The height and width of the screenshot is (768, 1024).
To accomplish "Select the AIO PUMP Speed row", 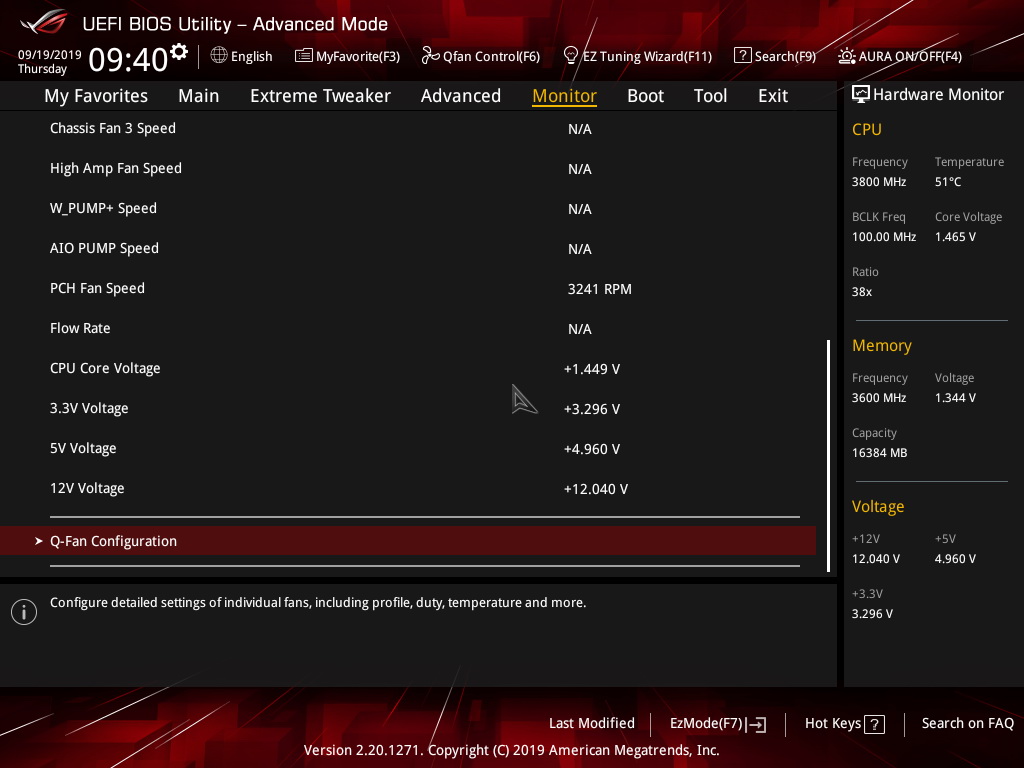I will point(408,248).
